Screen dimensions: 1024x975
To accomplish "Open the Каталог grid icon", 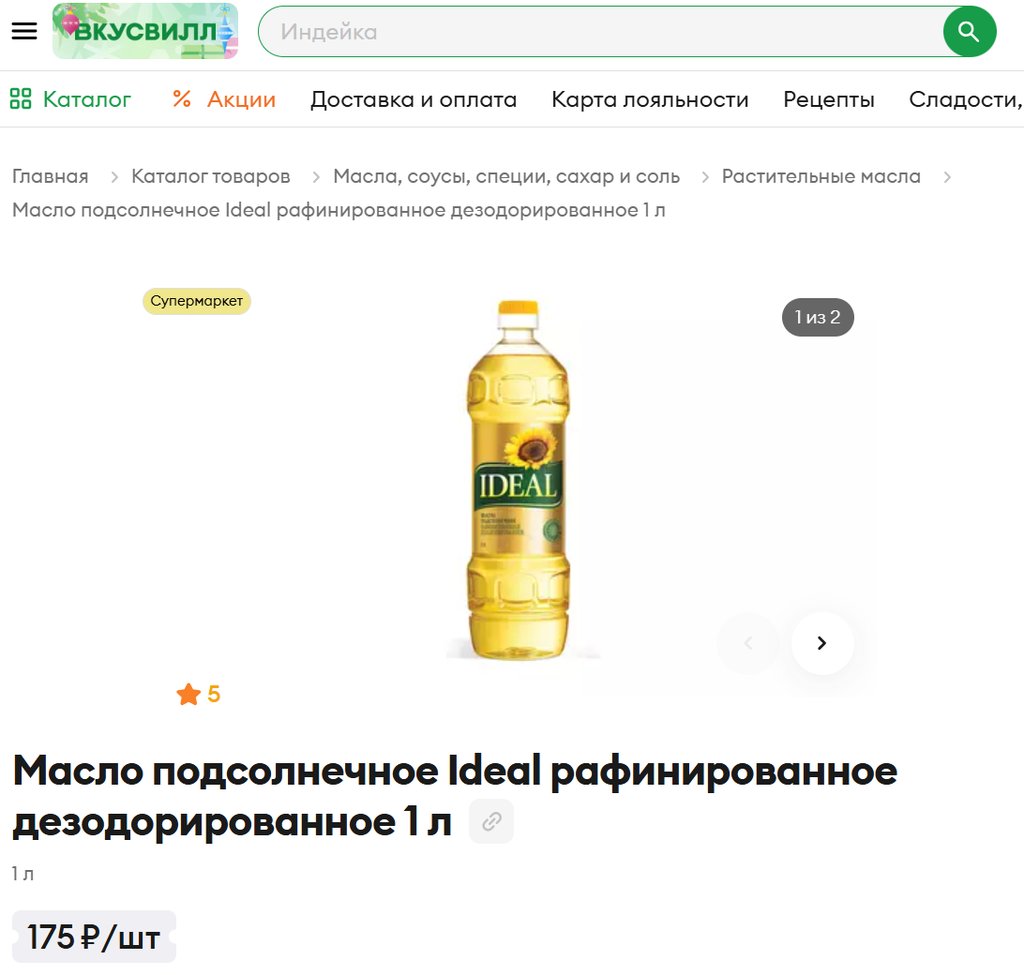I will tap(20, 99).
